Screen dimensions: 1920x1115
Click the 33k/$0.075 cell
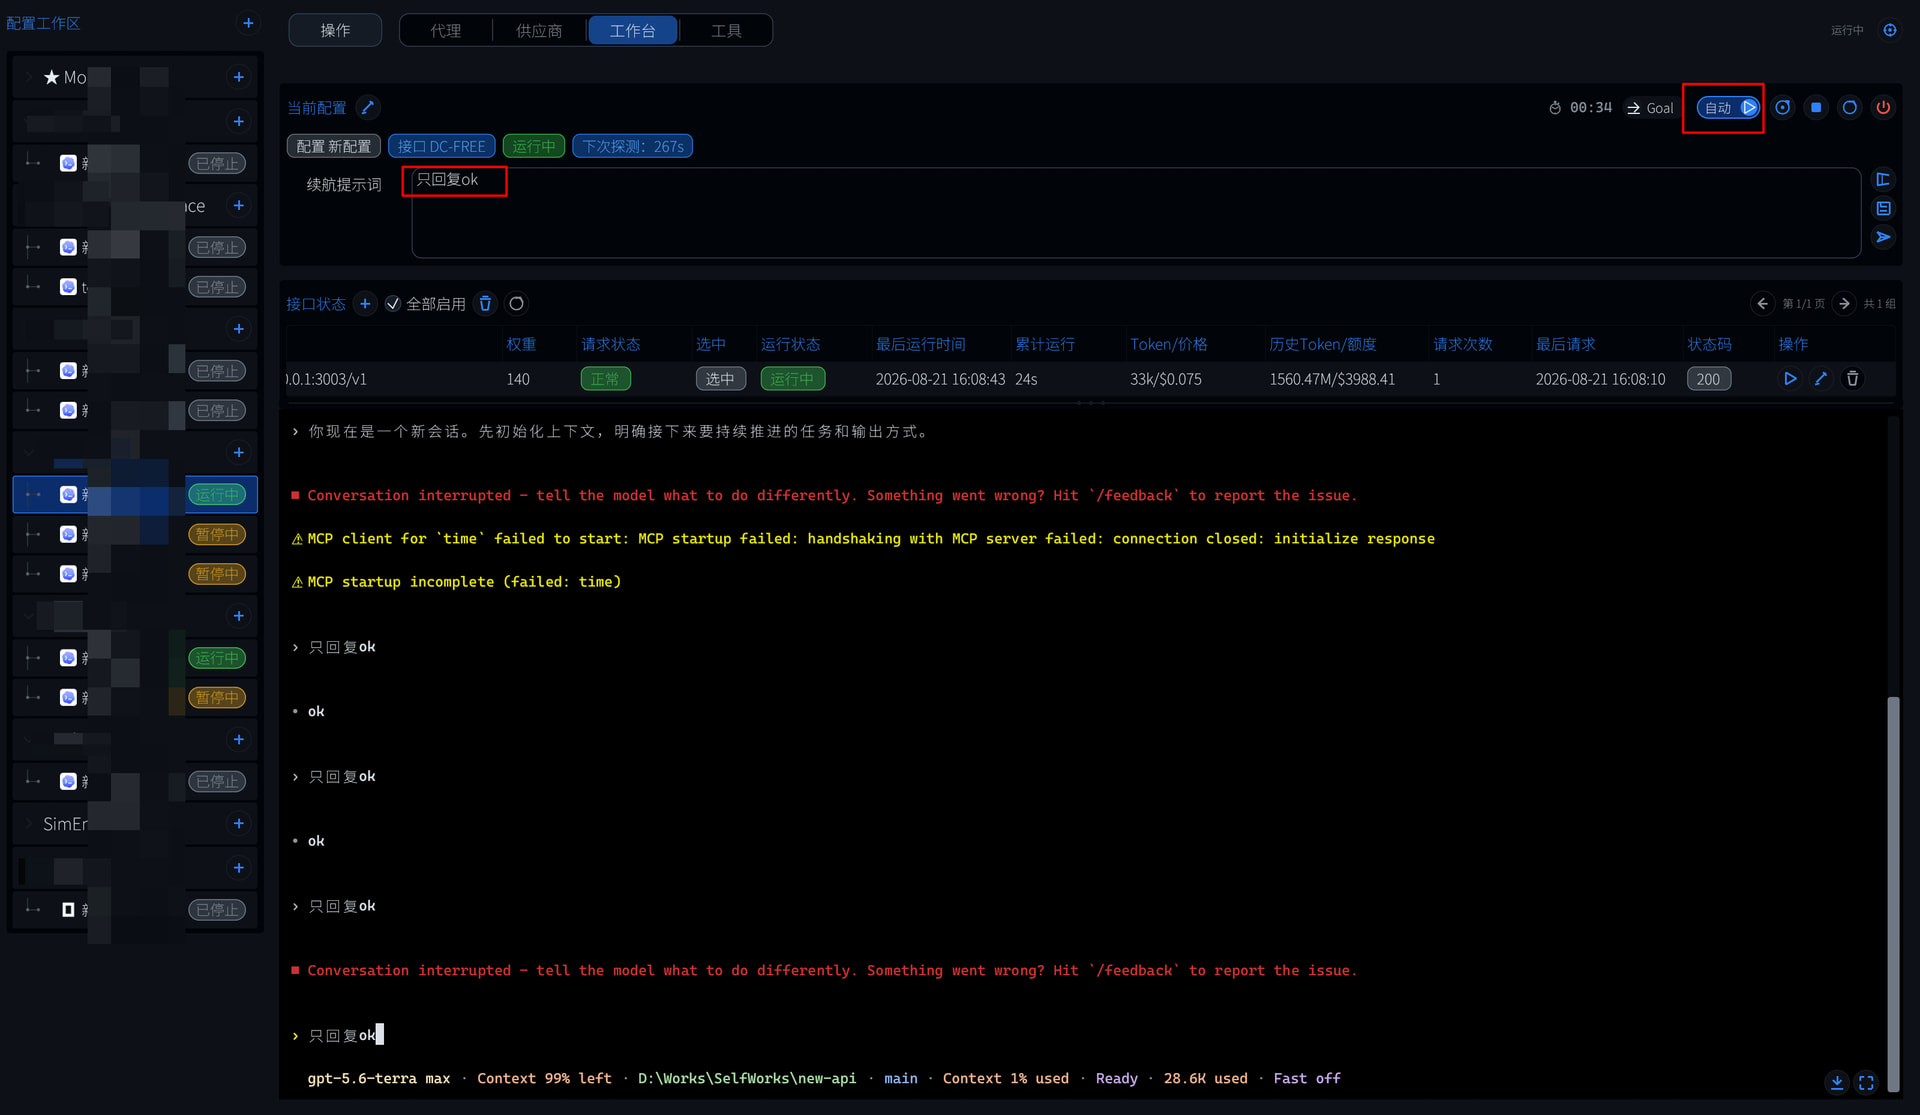tap(1166, 379)
